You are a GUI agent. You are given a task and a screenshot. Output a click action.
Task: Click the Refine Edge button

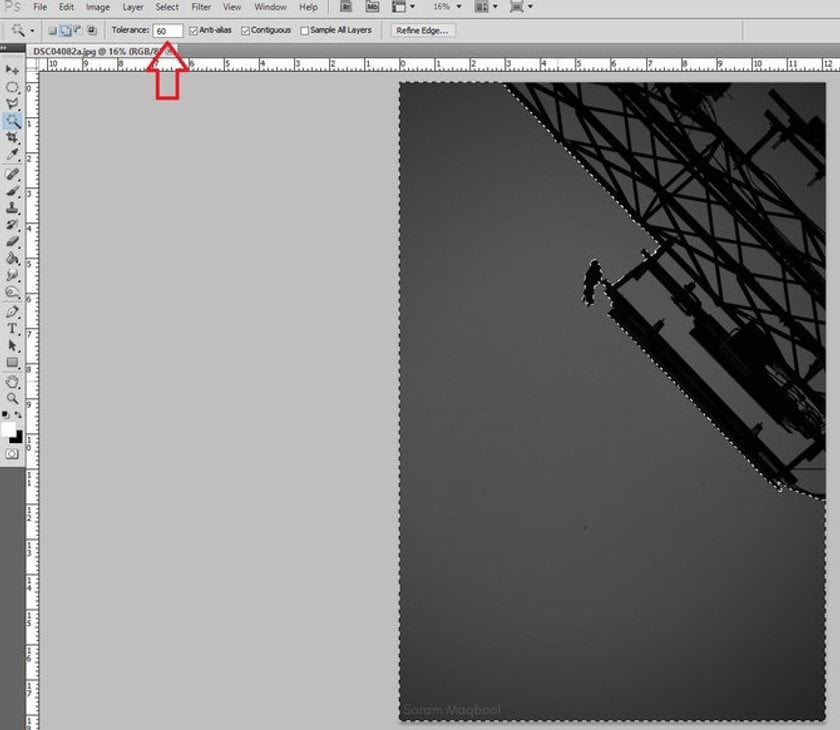(x=422, y=31)
